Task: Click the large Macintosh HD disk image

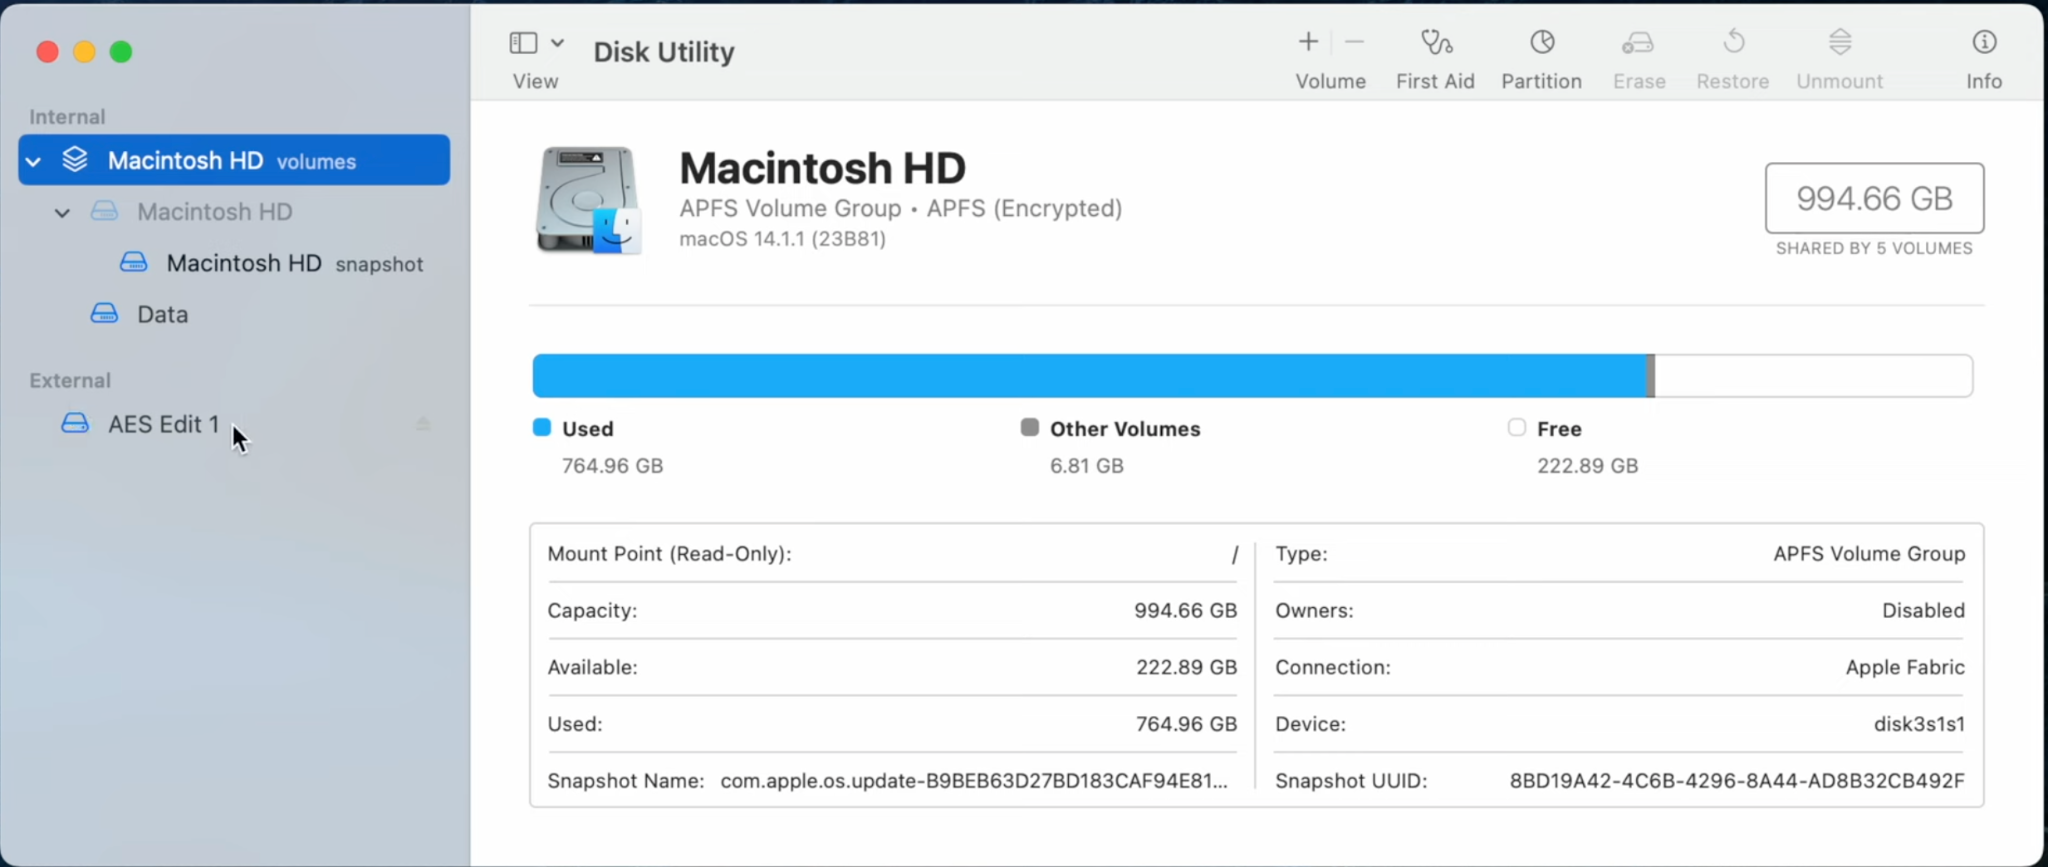Action: click(588, 200)
